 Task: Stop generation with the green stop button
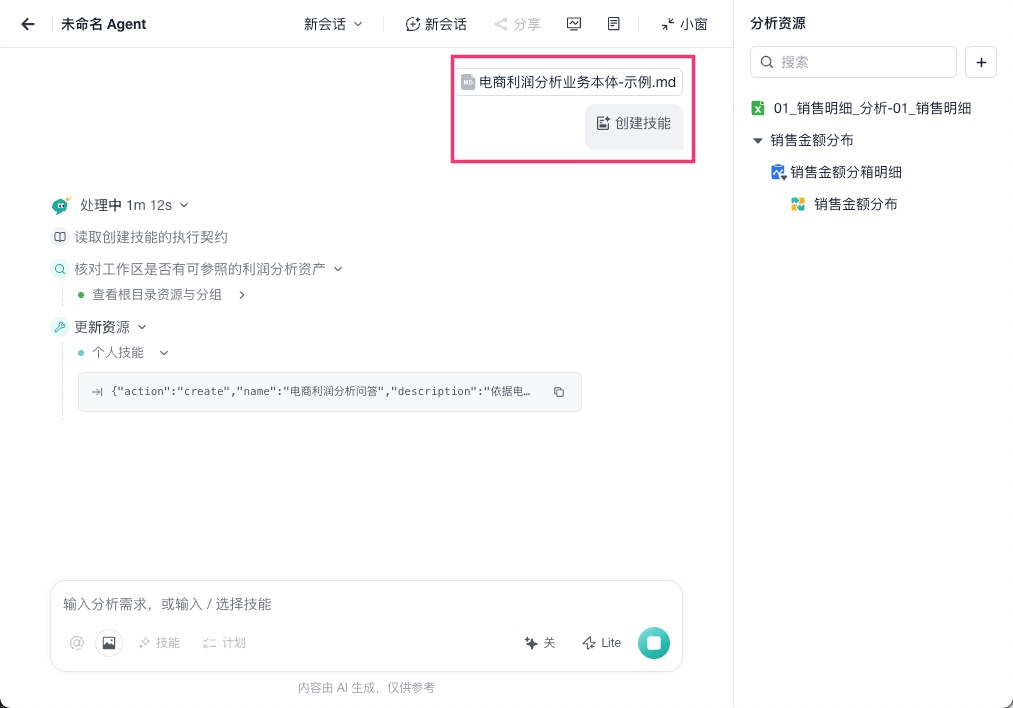pyautogui.click(x=654, y=643)
